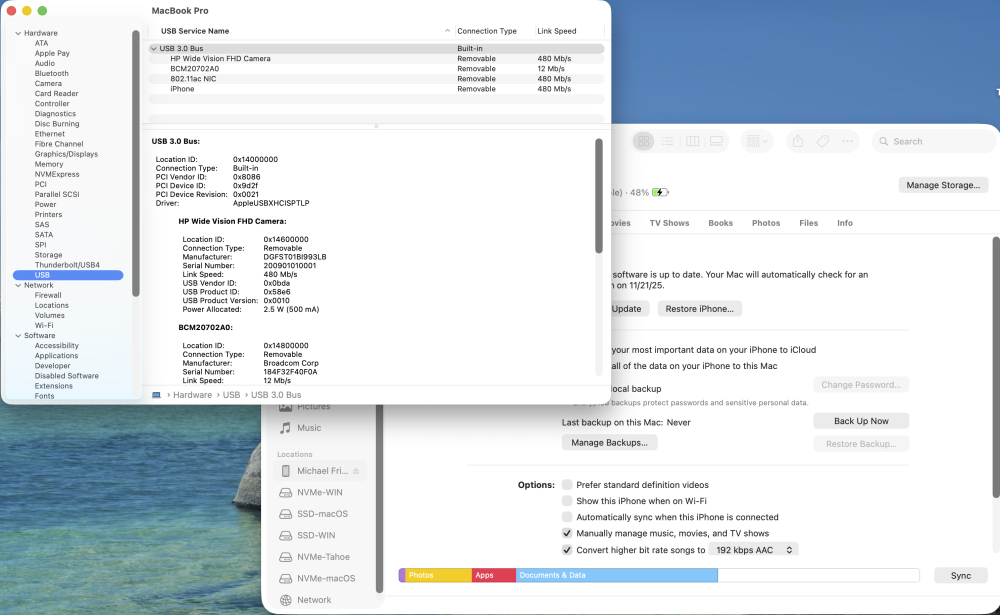Switch Finder to gallery view
Image resolution: width=1000 pixels, height=615 pixels.
(716, 141)
